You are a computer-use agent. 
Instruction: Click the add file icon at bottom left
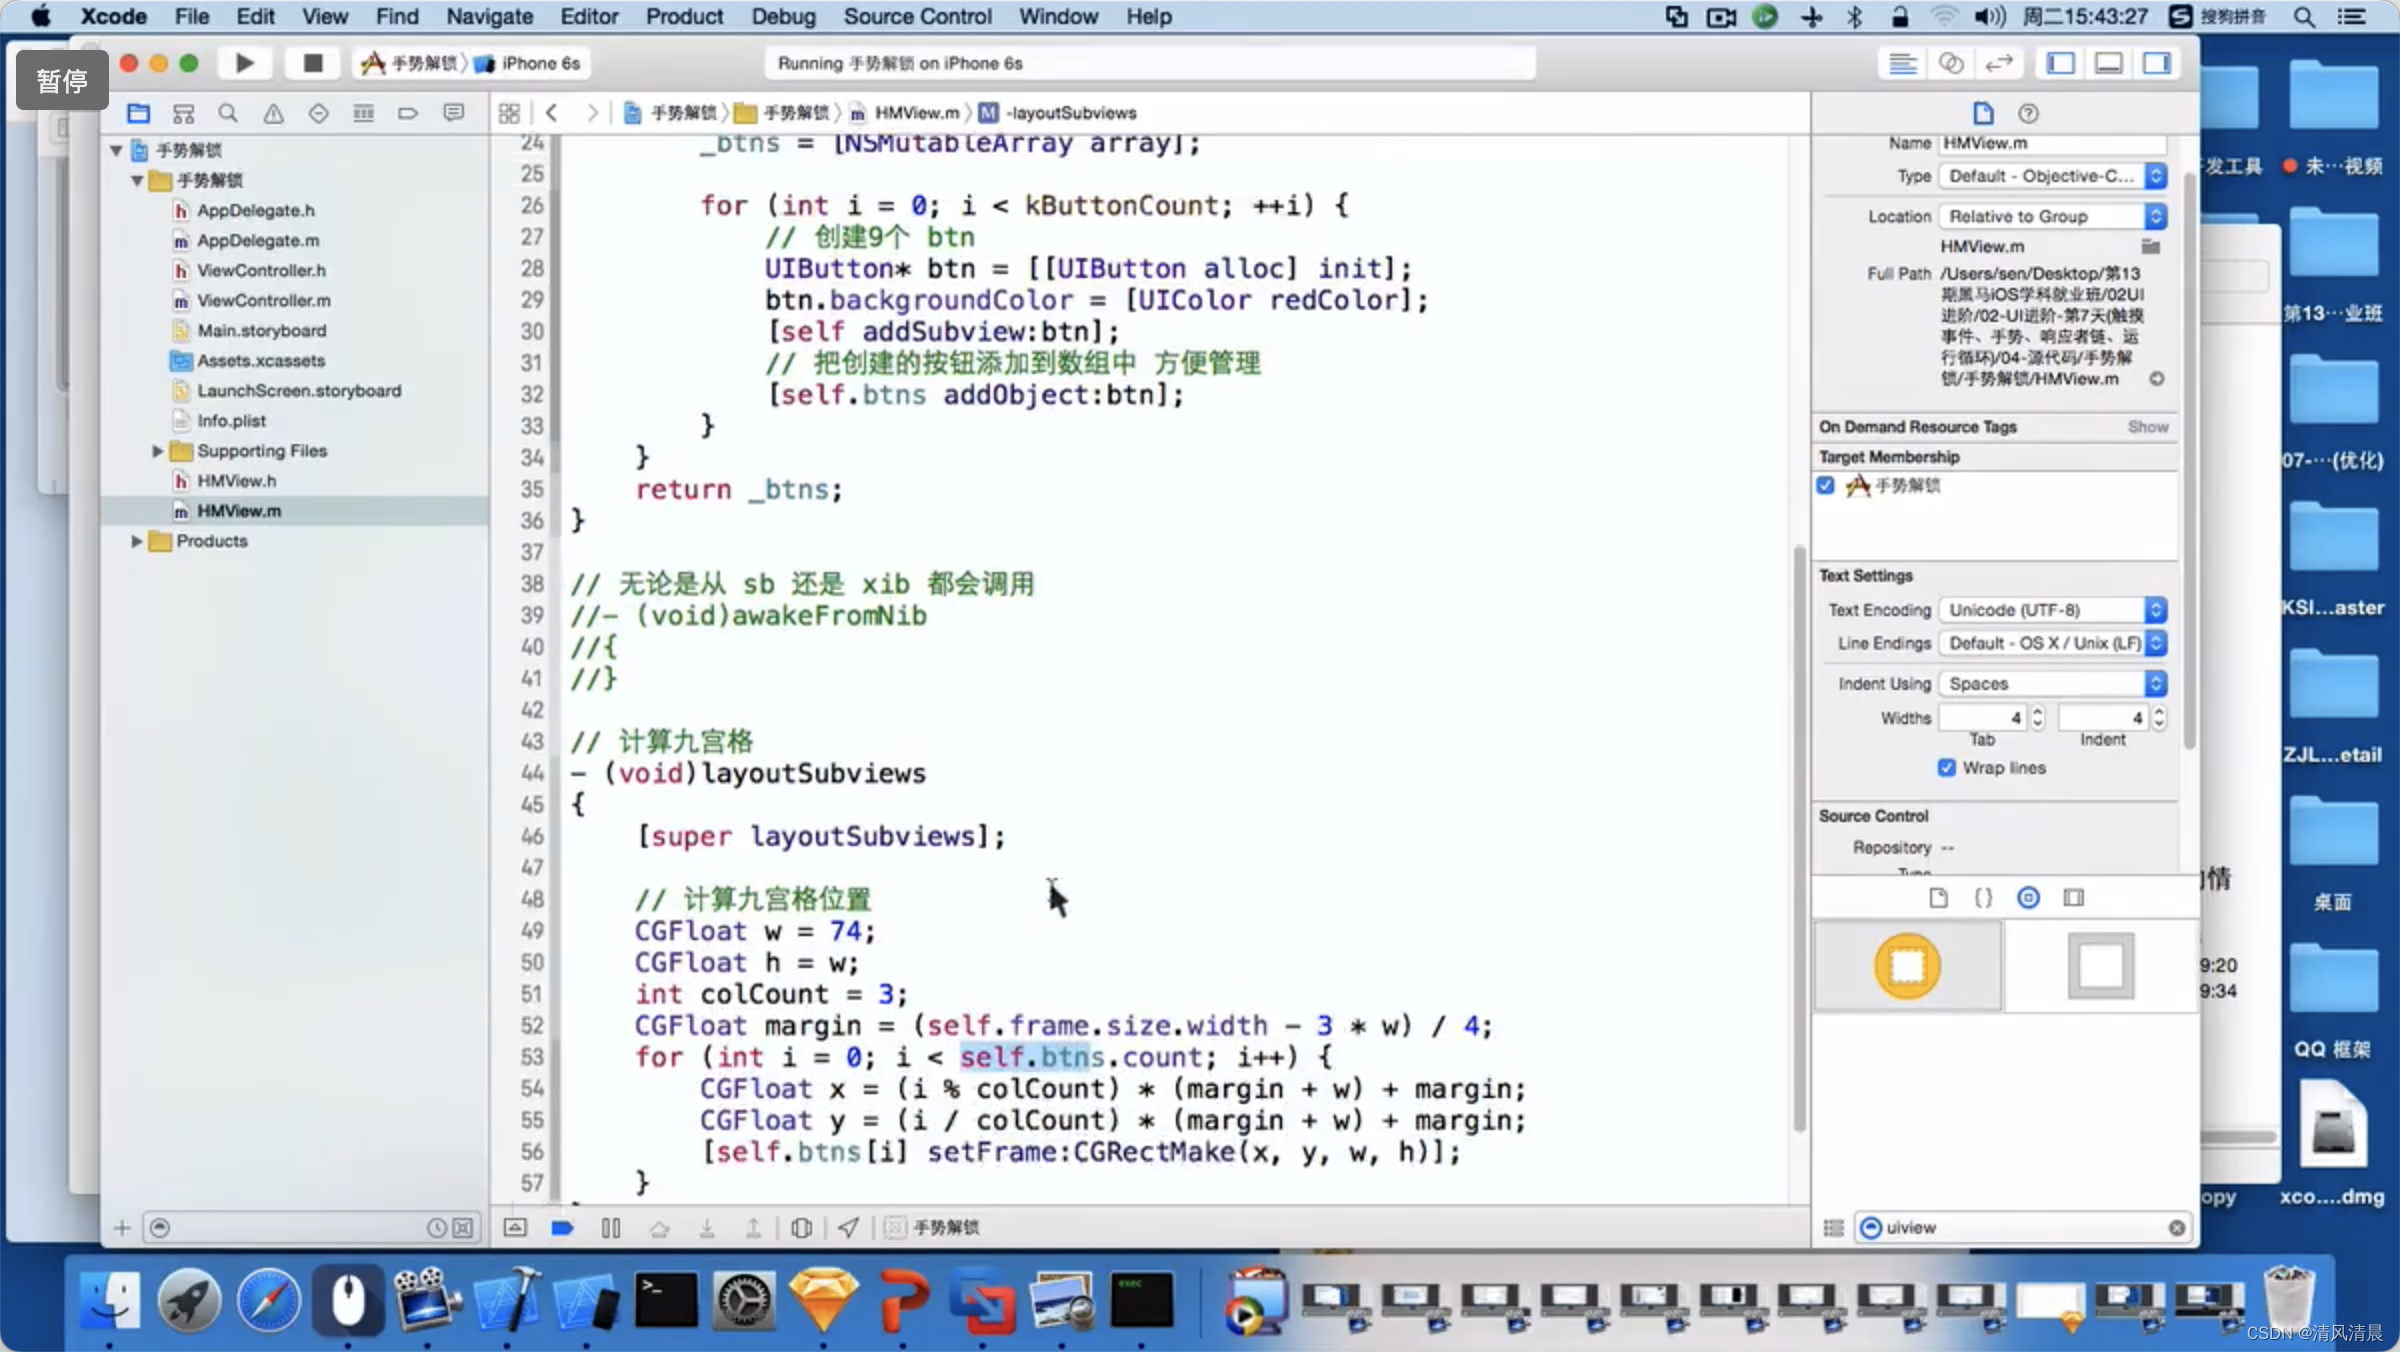122,1225
